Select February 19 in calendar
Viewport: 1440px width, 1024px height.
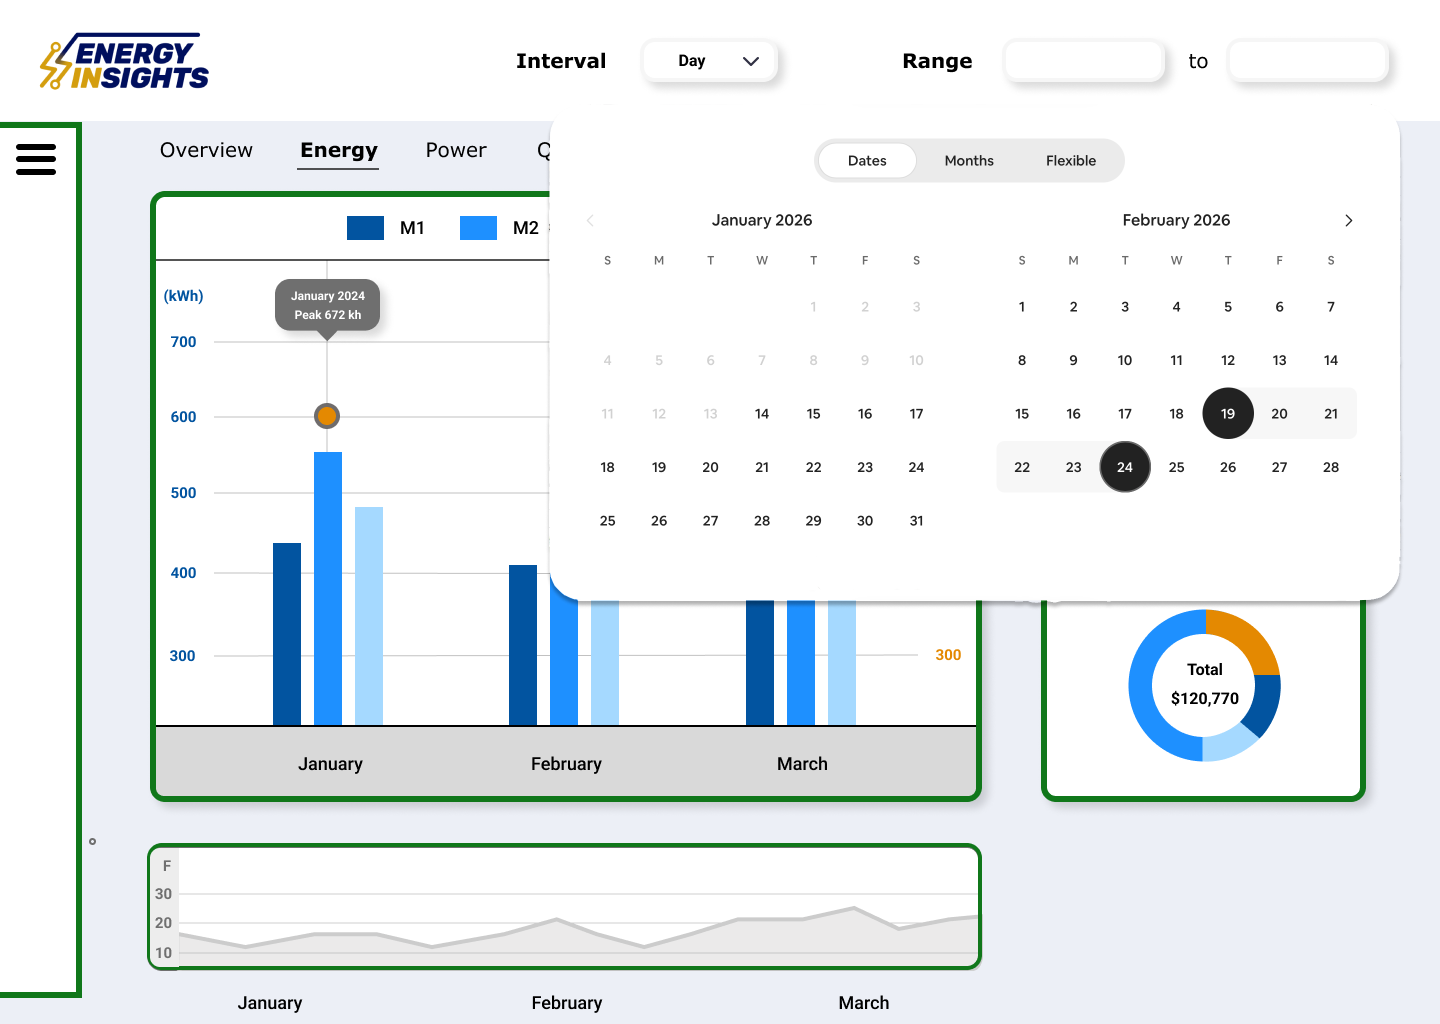(x=1228, y=413)
